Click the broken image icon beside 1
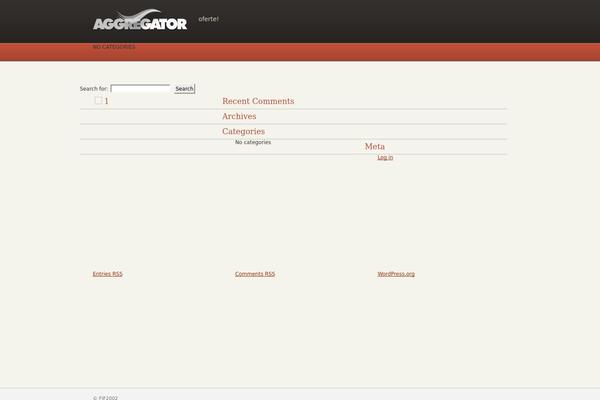Screen dimensions: 600x400 tap(98, 100)
